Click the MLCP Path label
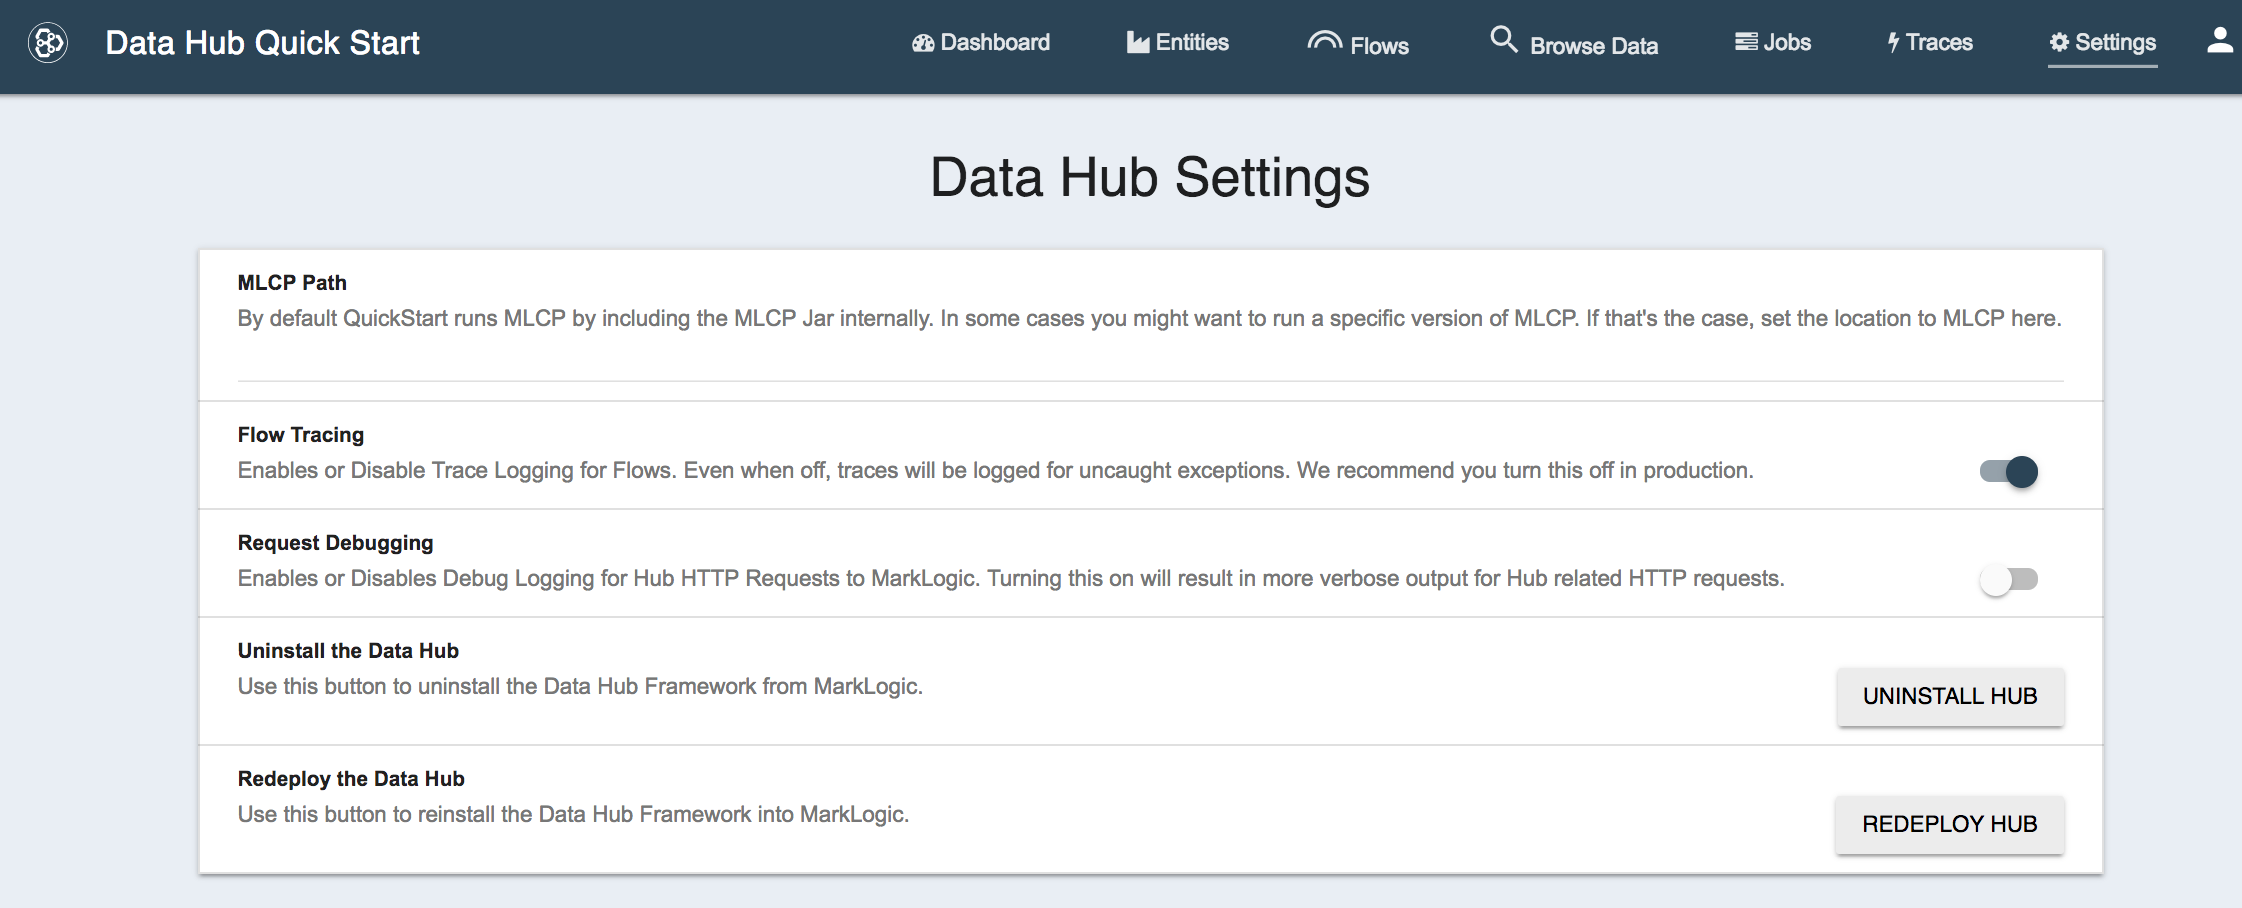Screen dimensions: 2242x908 (292, 283)
